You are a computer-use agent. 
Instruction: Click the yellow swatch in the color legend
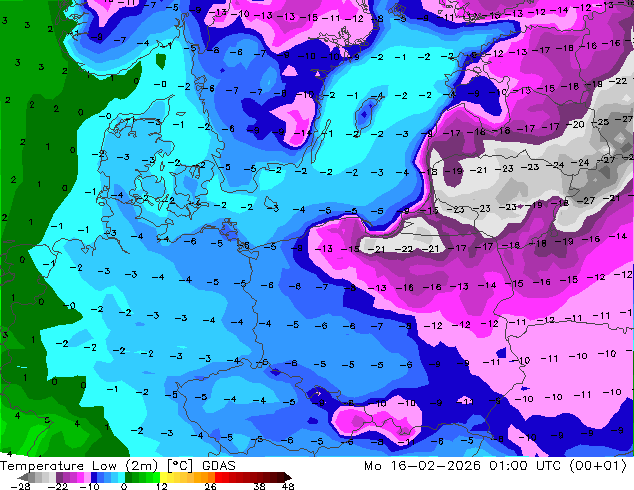click(x=163, y=477)
